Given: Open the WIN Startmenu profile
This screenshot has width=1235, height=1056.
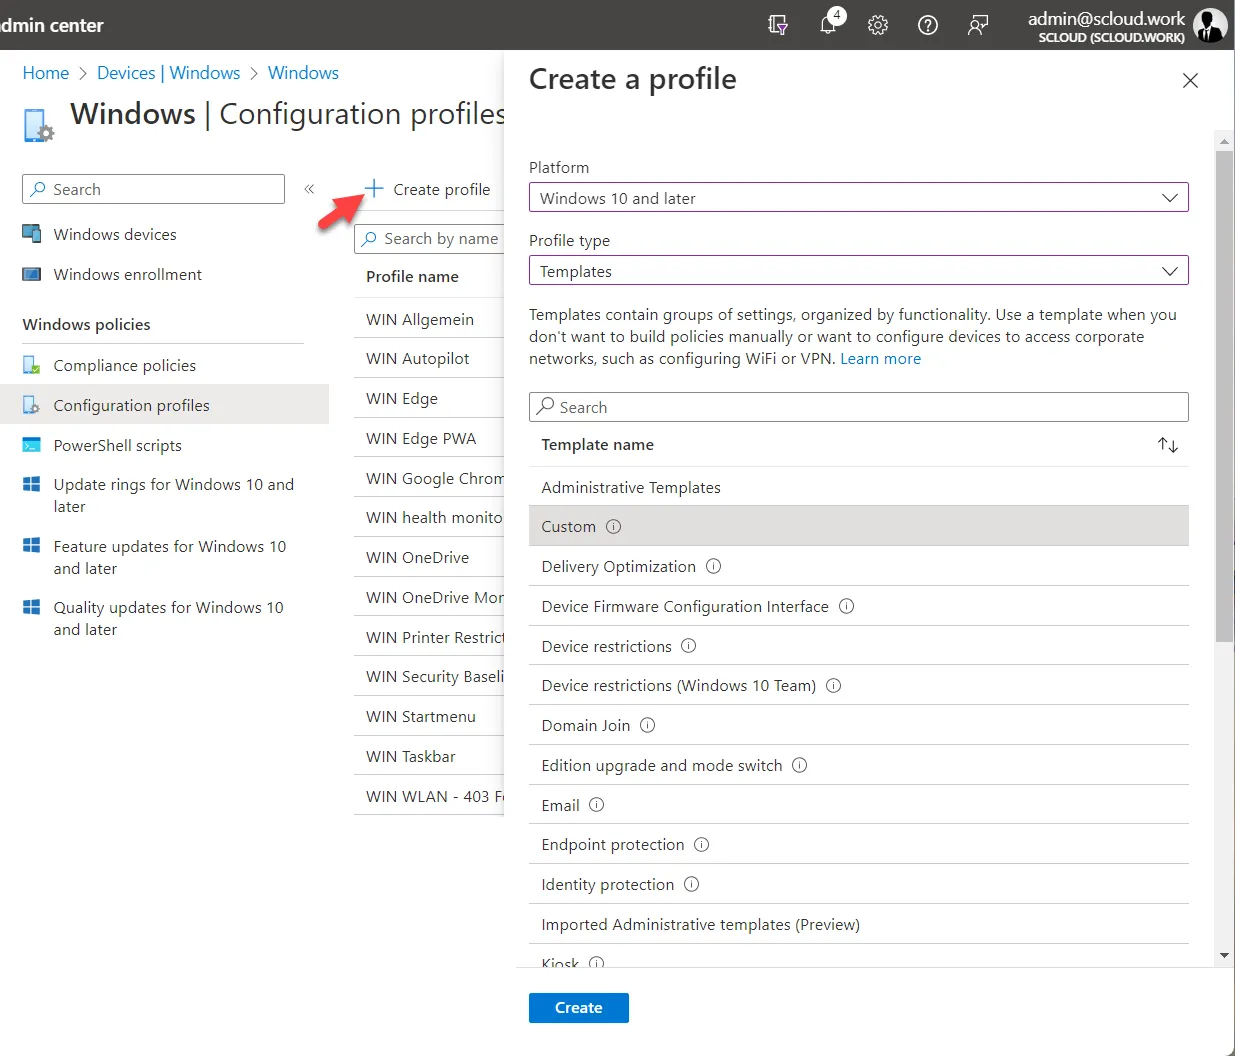Looking at the screenshot, I should [x=421, y=716].
